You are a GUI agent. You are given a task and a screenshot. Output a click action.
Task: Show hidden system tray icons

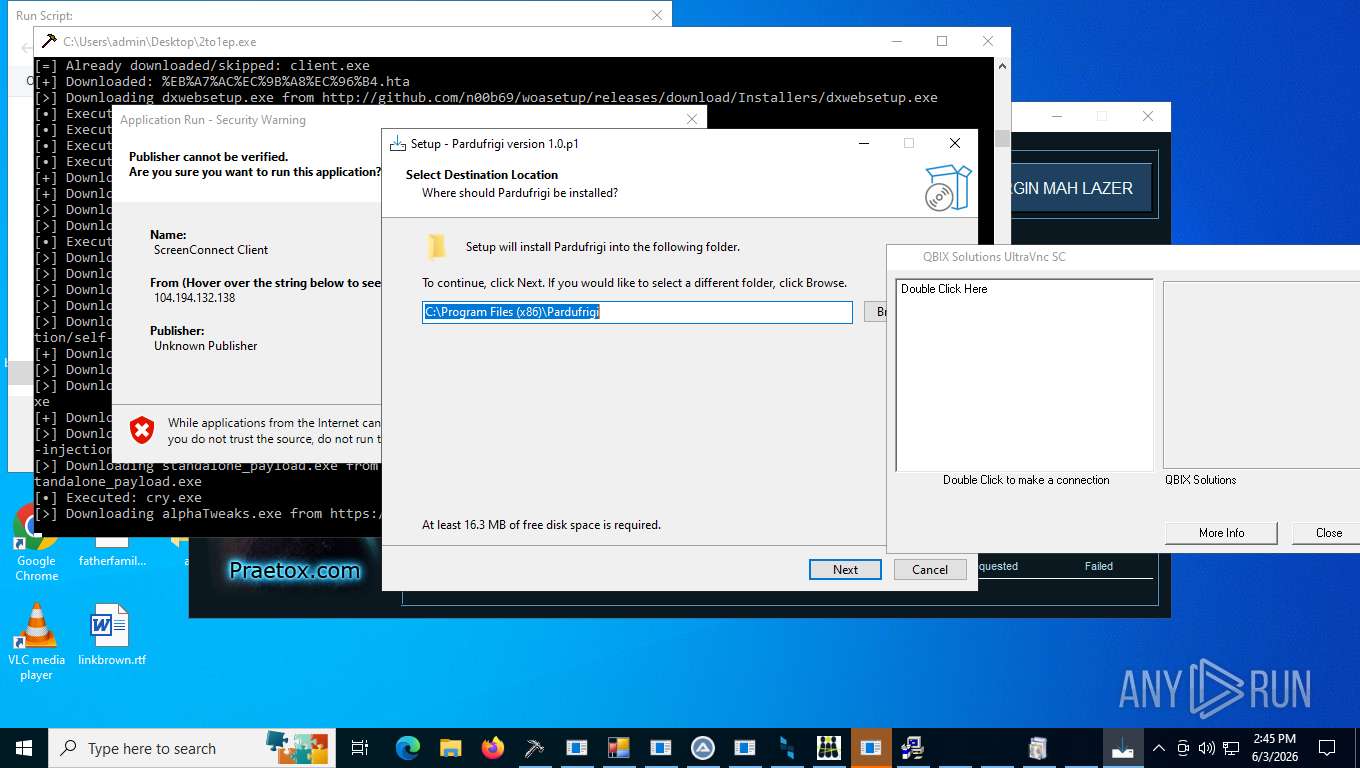click(x=1159, y=748)
